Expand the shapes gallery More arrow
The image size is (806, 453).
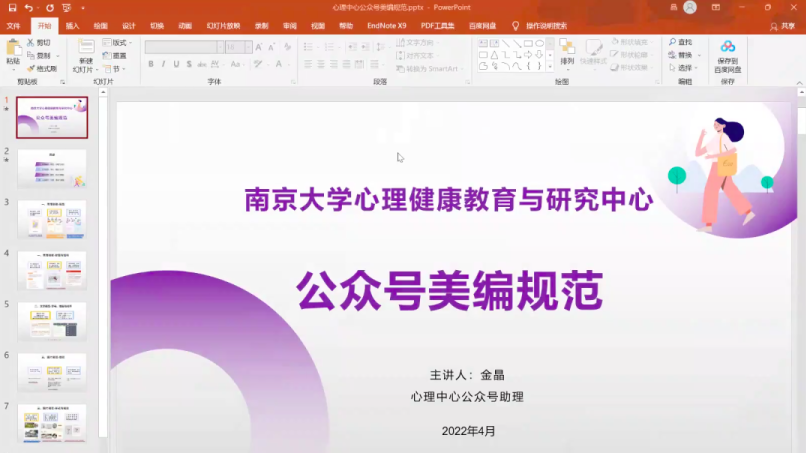pyautogui.click(x=549, y=66)
